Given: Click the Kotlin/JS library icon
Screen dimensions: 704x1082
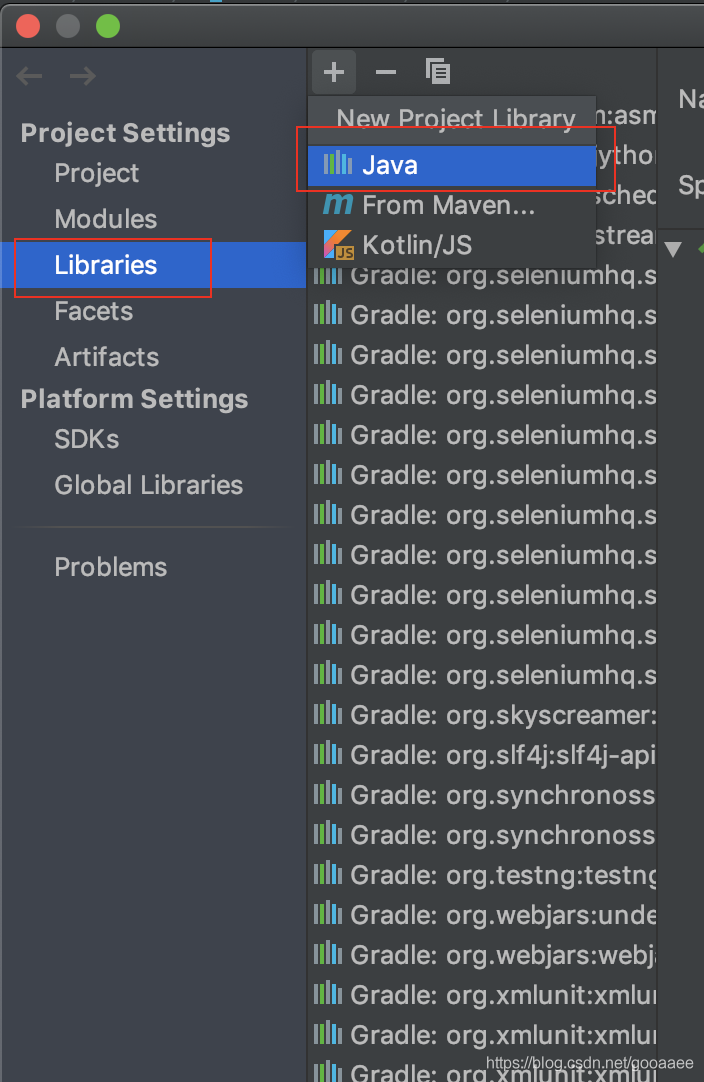Looking at the screenshot, I should click(338, 245).
